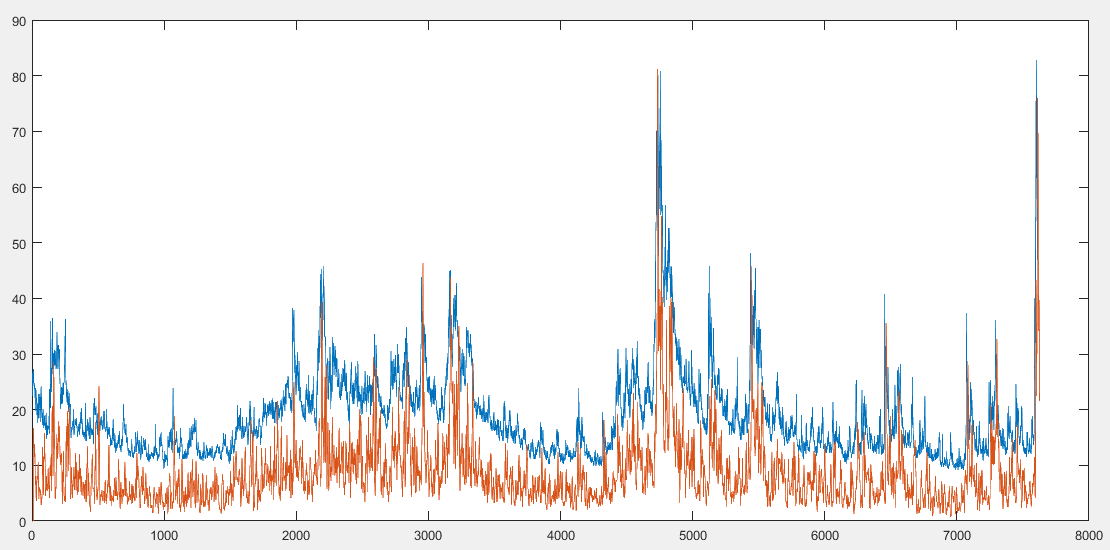Image resolution: width=1110 pixels, height=550 pixels.
Task: Click the x-axis tick label 8000
Action: [x=1087, y=536]
